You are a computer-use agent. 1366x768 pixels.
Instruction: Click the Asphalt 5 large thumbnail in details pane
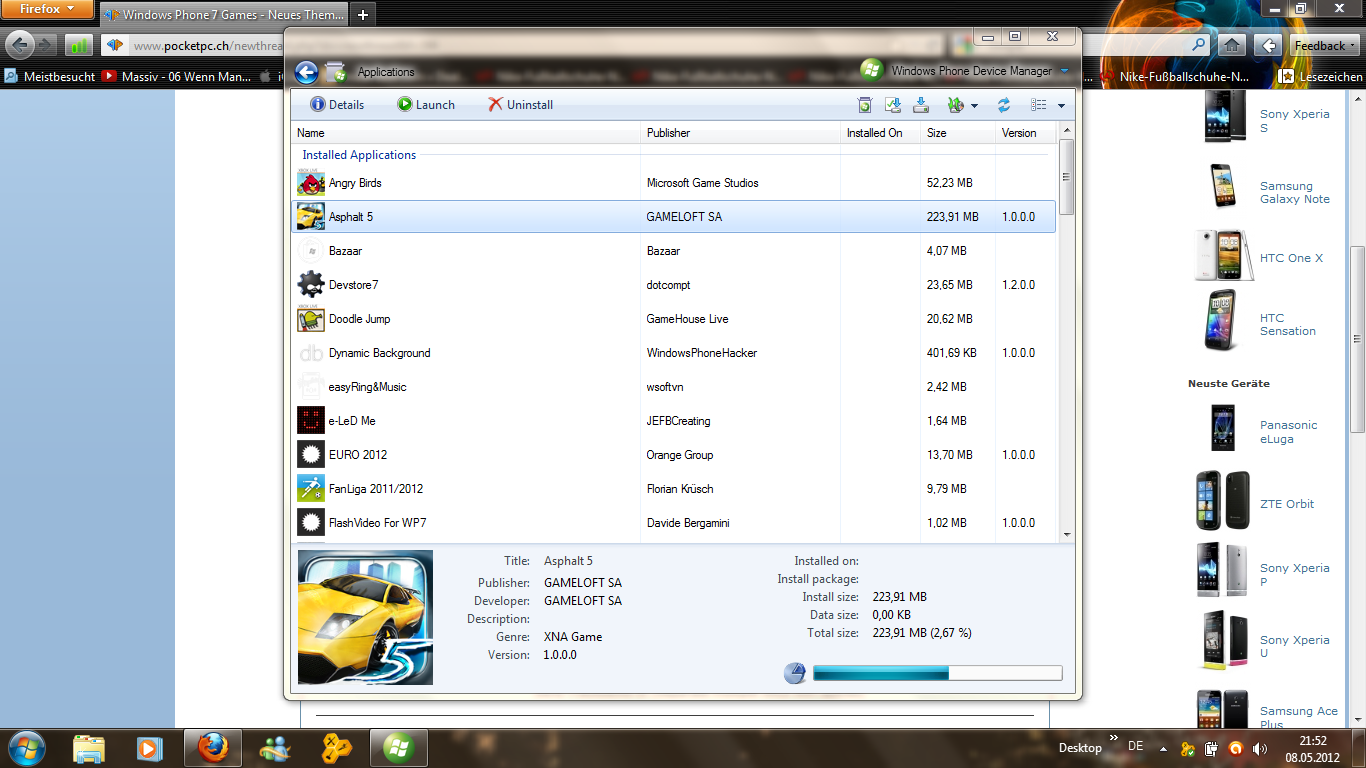pos(365,617)
